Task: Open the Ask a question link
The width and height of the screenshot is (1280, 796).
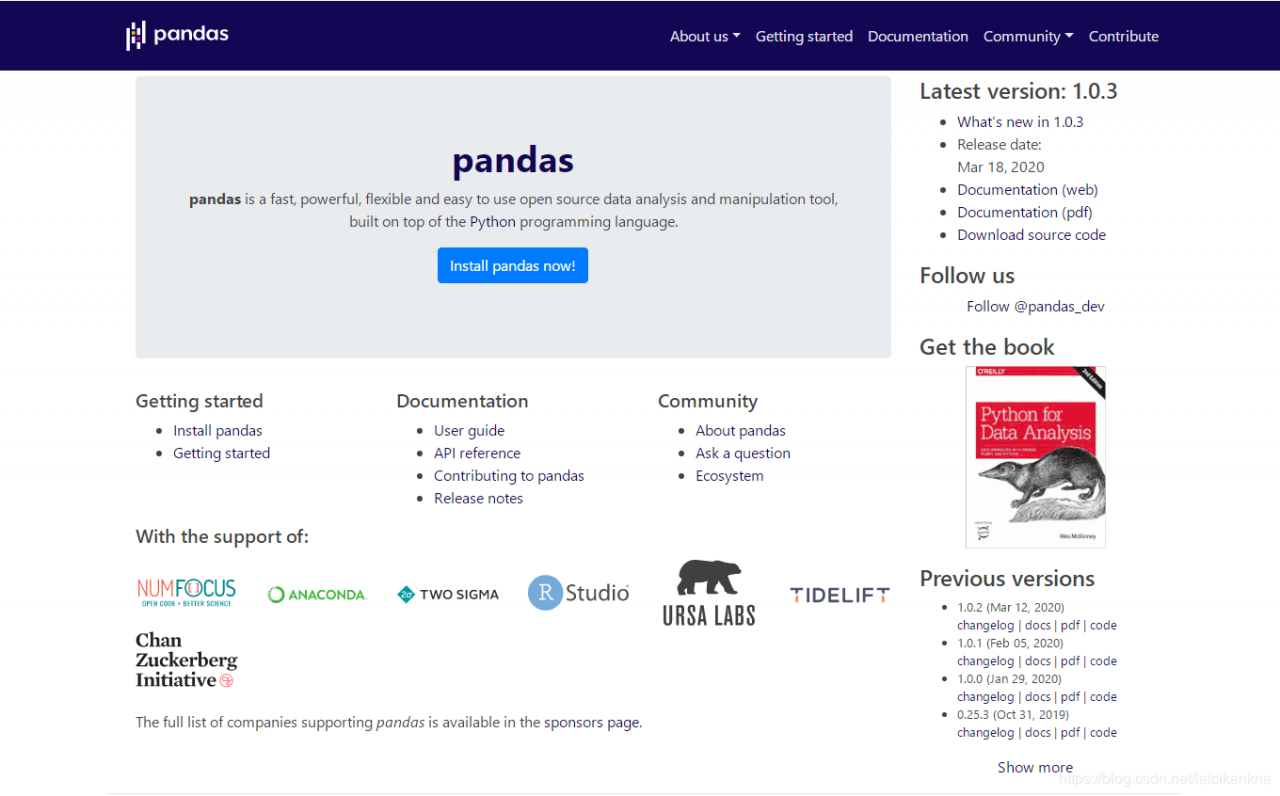Action: pyautogui.click(x=743, y=453)
